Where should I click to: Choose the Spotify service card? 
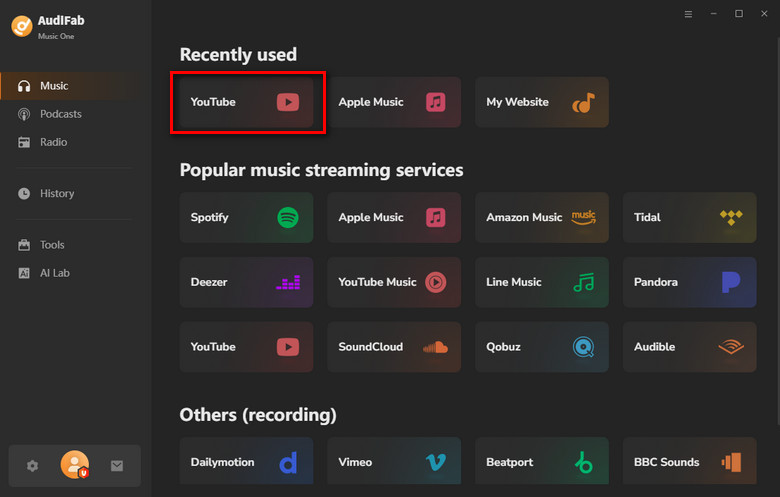point(246,217)
